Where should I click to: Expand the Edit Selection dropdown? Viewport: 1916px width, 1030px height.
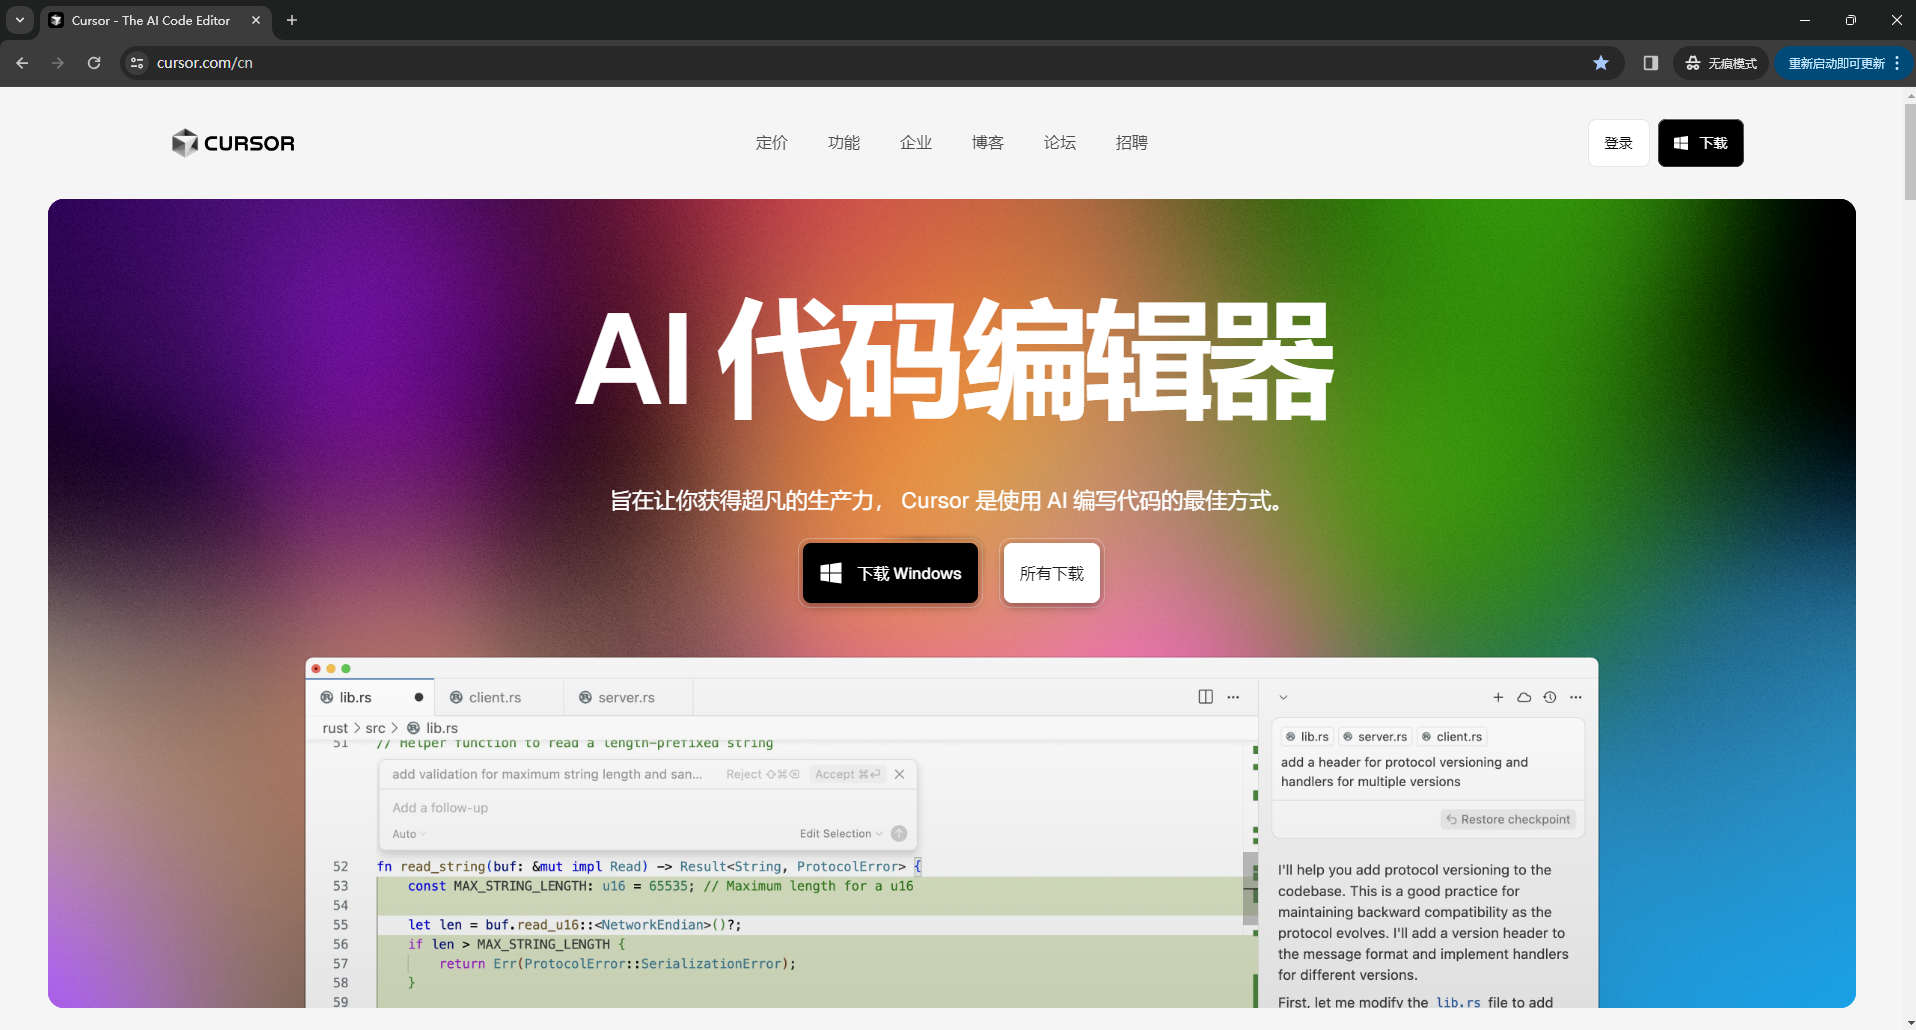pyautogui.click(x=843, y=833)
